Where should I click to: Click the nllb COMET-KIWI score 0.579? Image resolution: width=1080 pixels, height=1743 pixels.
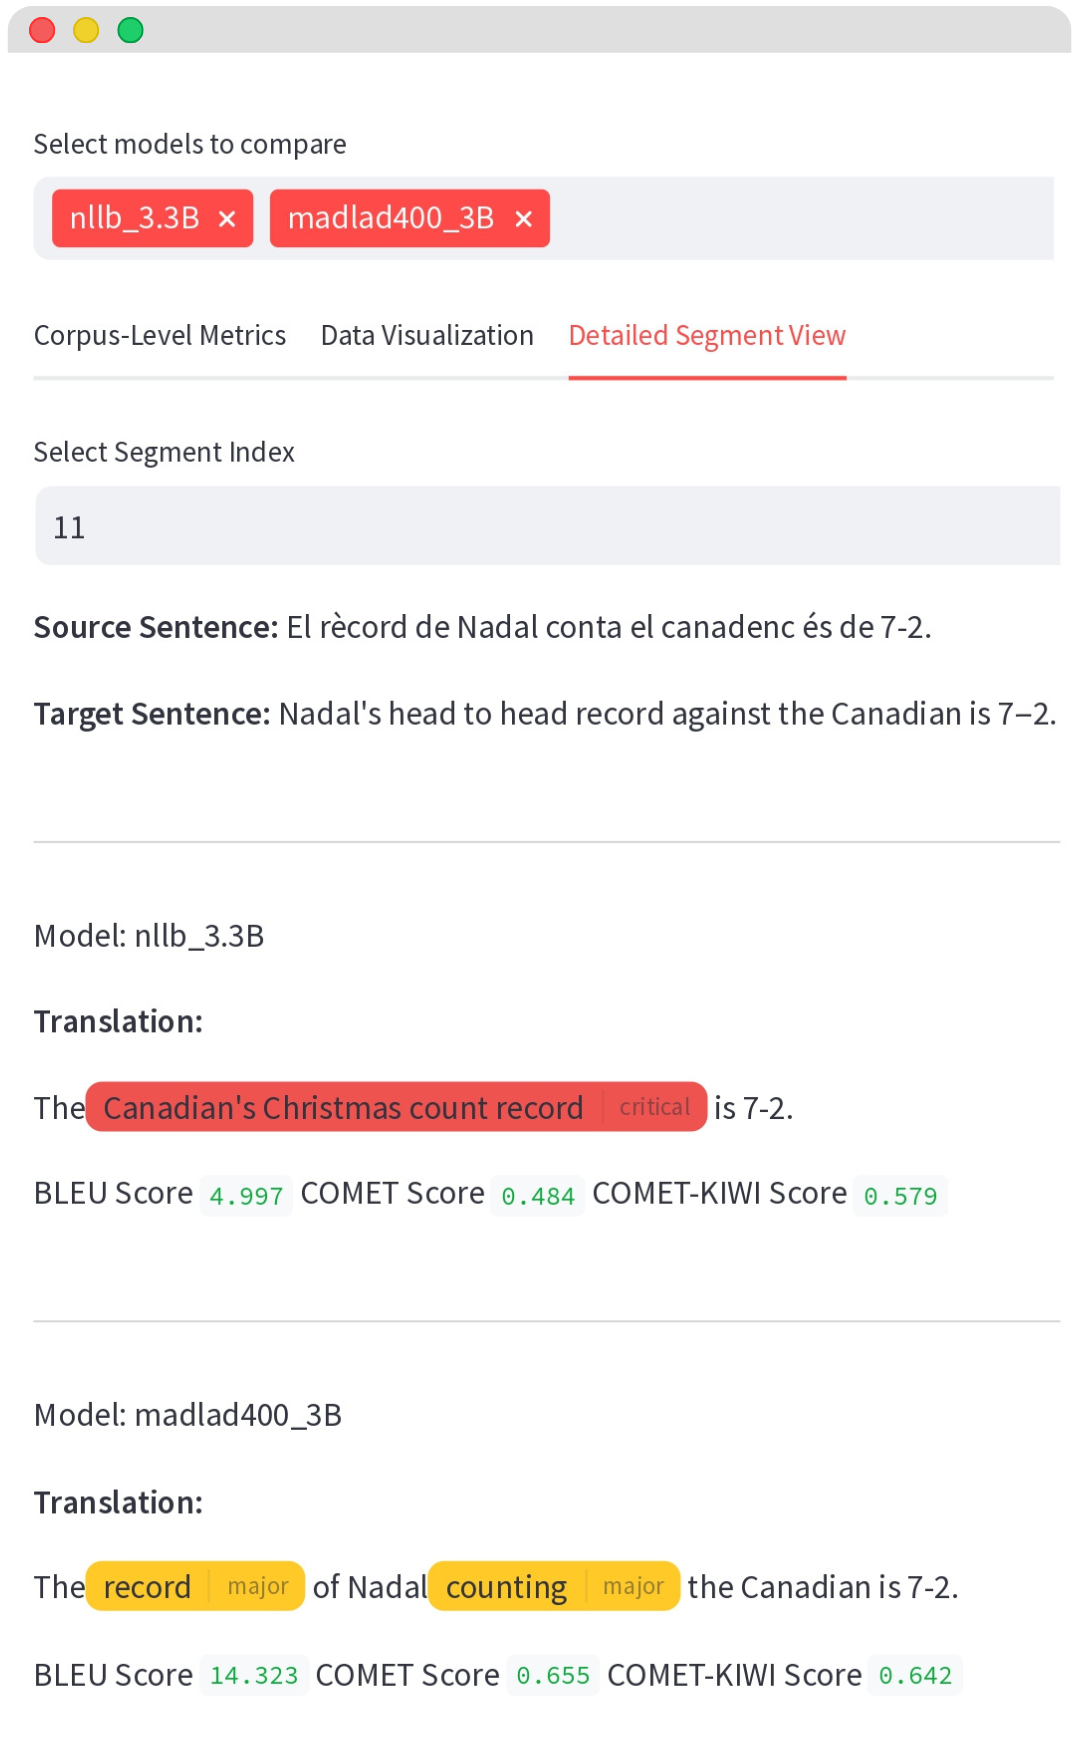tap(900, 1196)
